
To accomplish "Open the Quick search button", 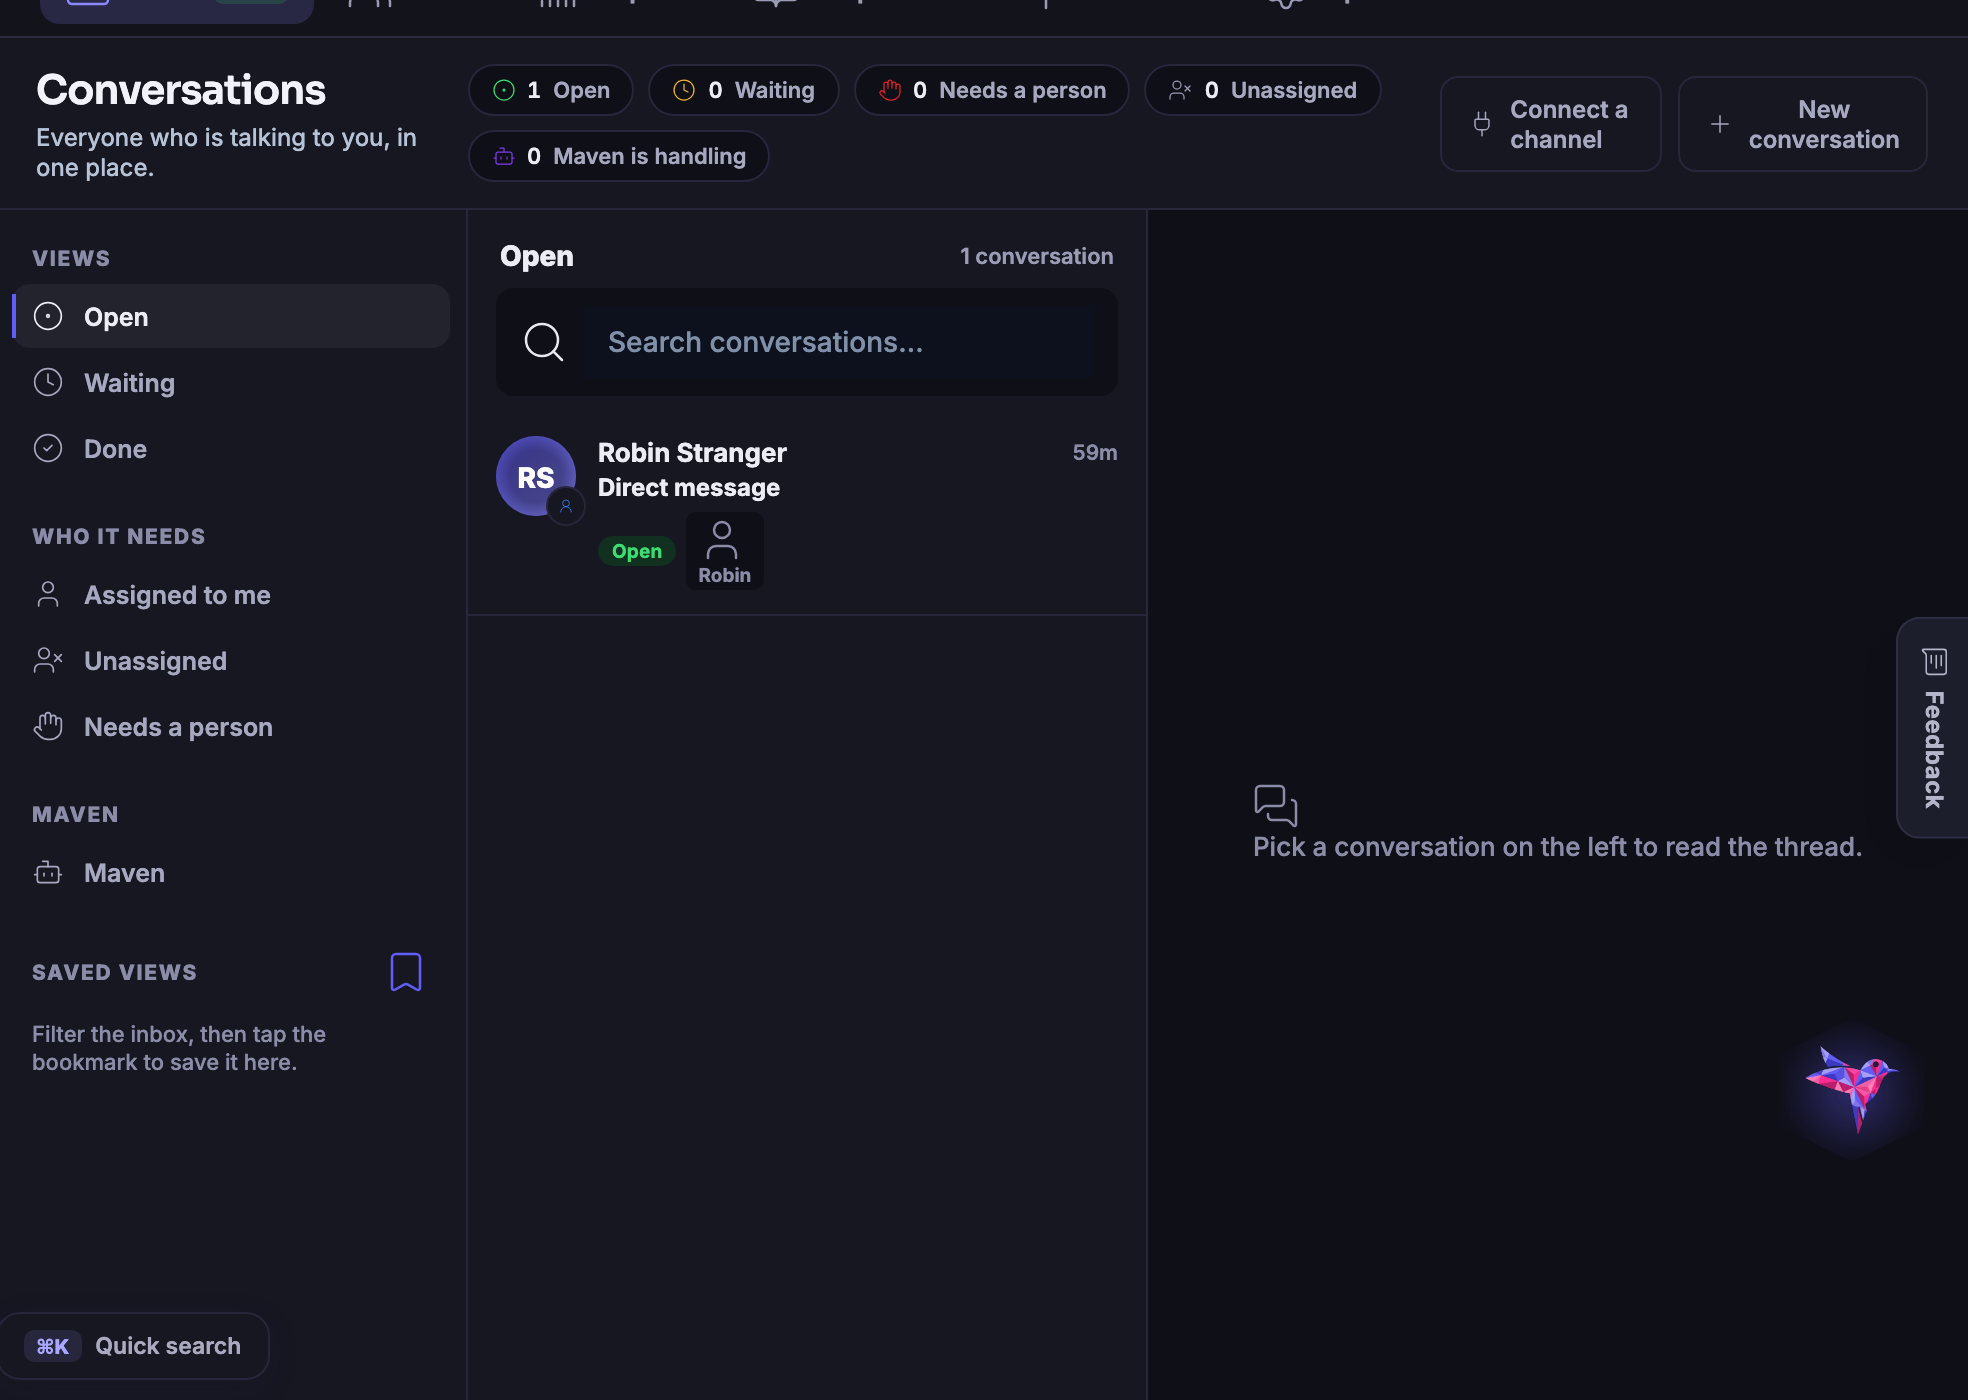I will (134, 1346).
